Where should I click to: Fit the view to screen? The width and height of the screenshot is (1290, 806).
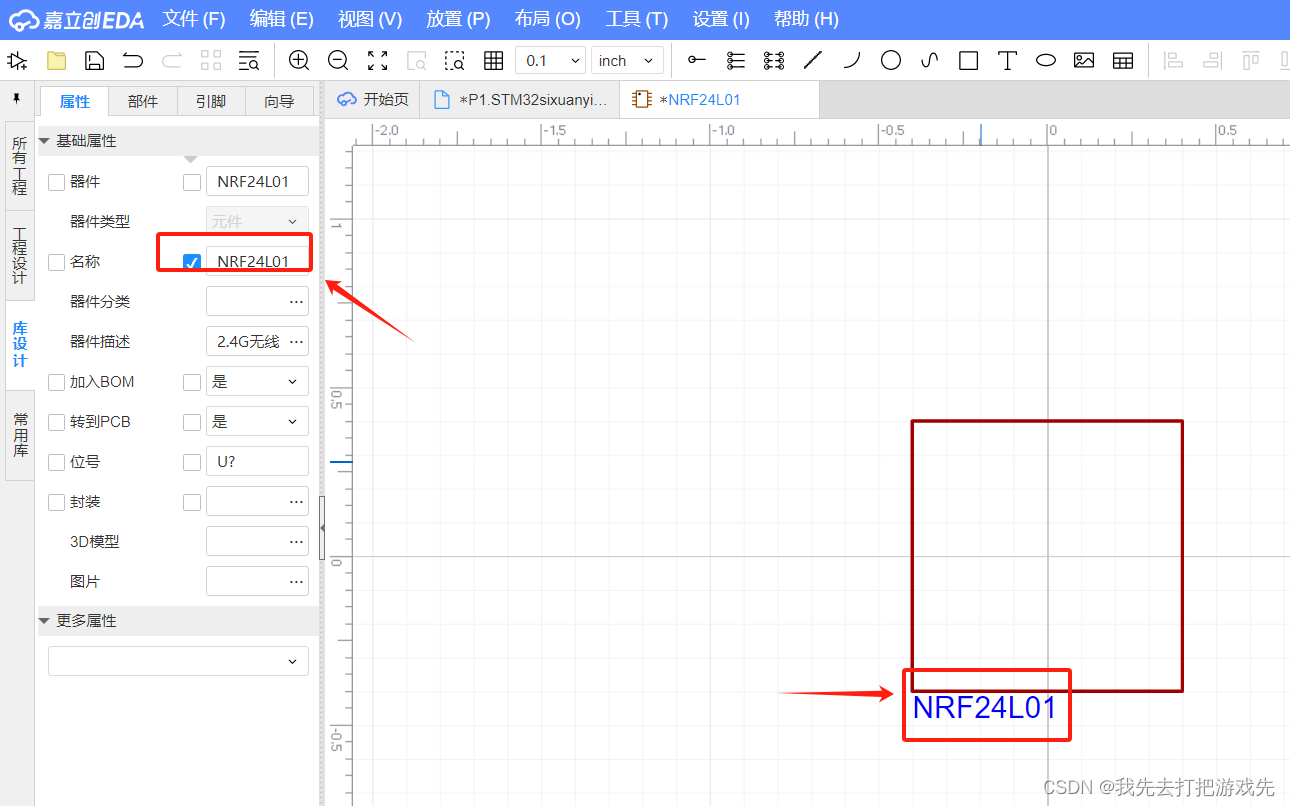click(x=377, y=61)
